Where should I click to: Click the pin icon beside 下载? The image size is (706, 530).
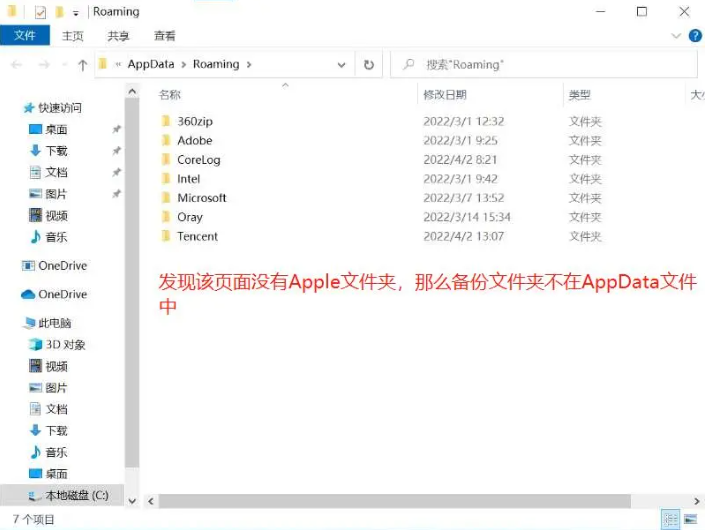click(x=116, y=151)
